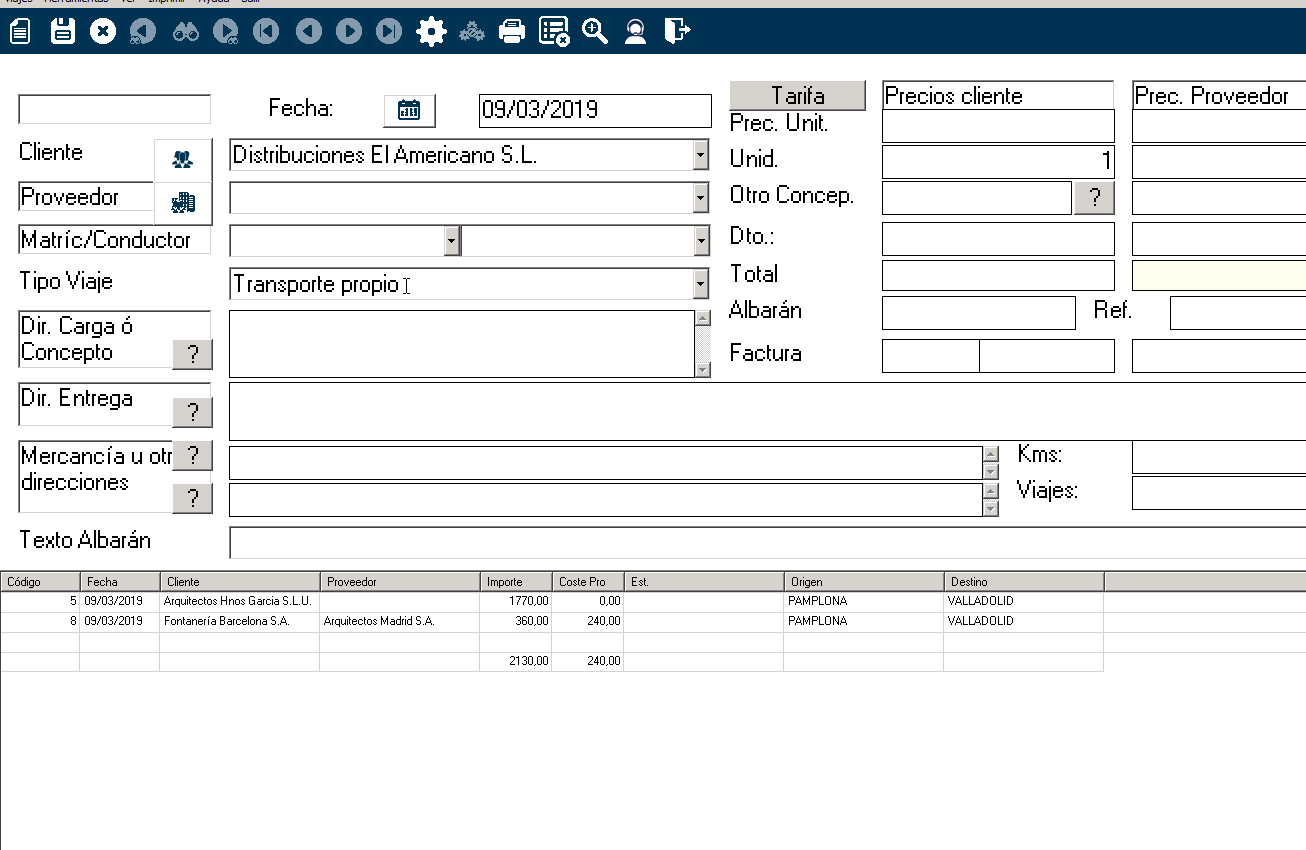Viewport: 1306px width, 850px height.
Task: Click the Cliente people icon button
Action: coord(182,159)
